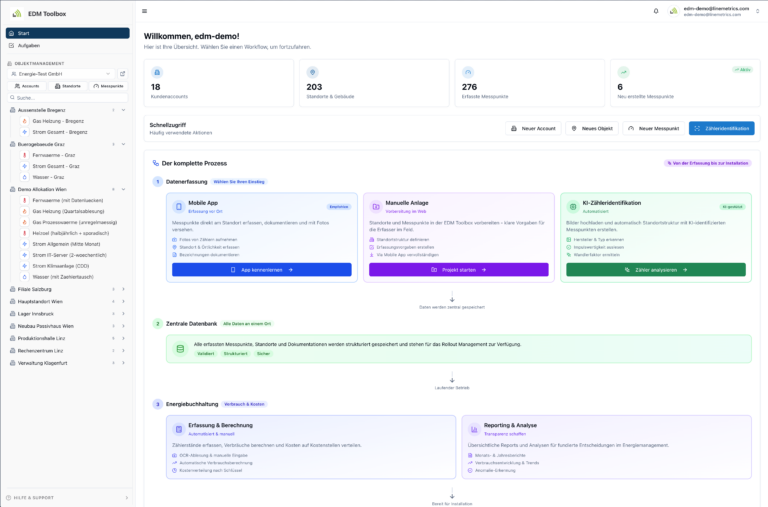The height and width of the screenshot is (507, 768).
Task: Click lightning icon of Strom Allgemein (Mitte Monat)
Action: (x=24, y=244)
